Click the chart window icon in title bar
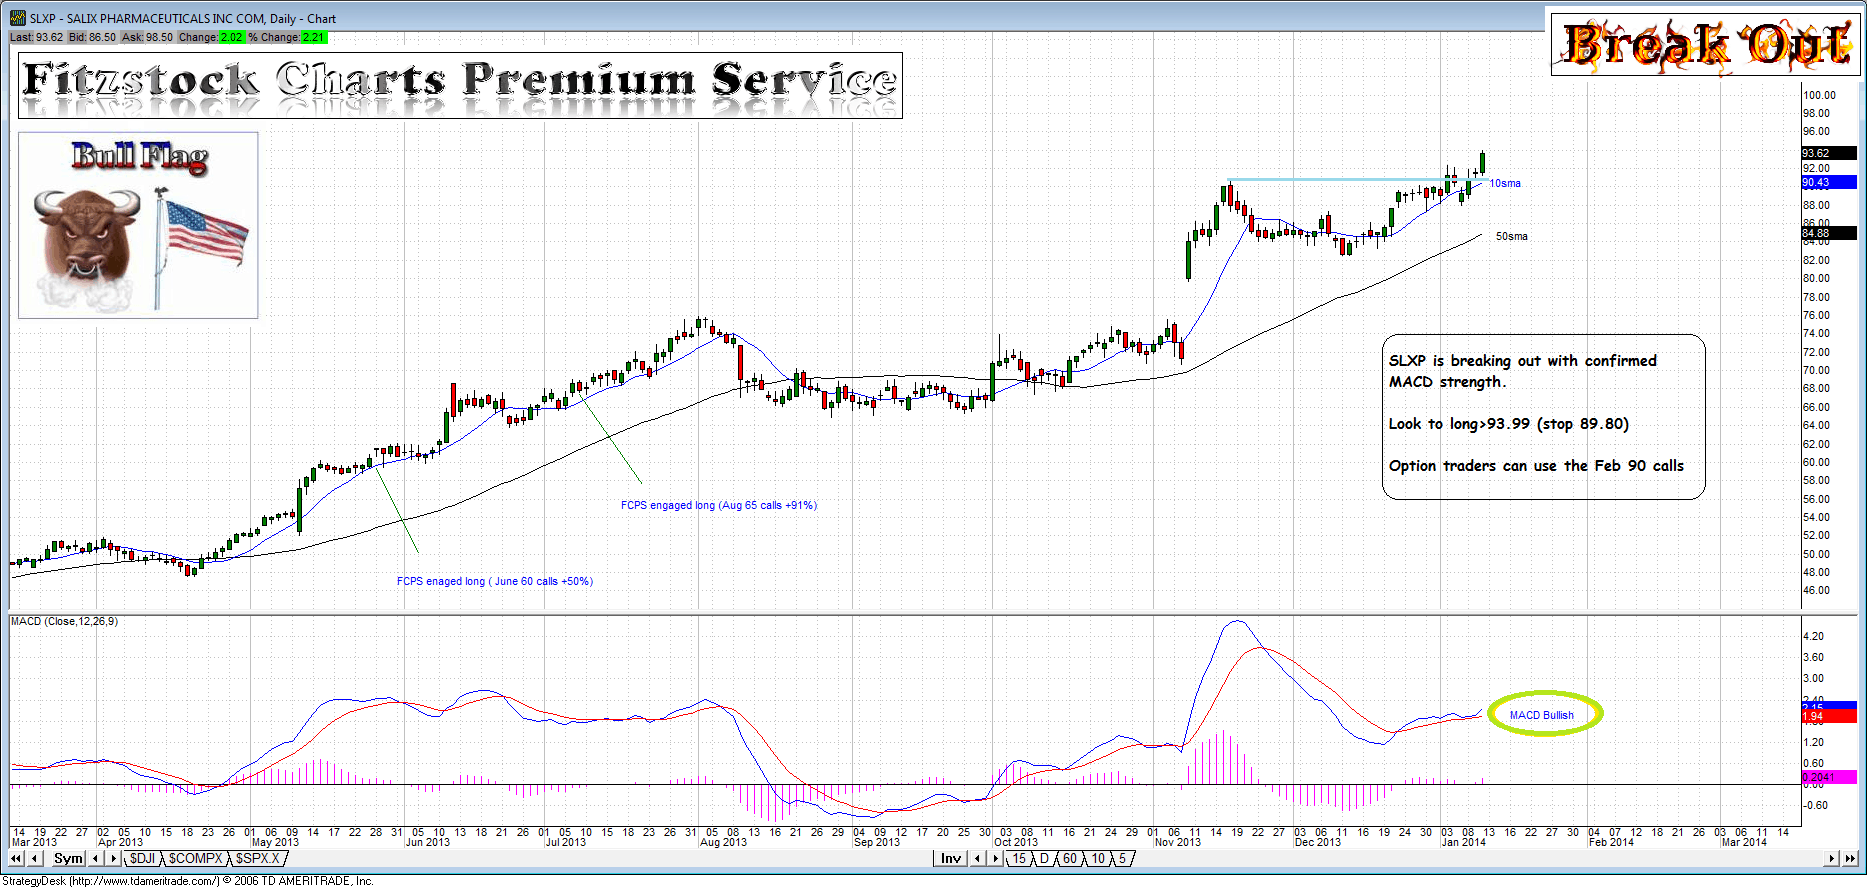The height and width of the screenshot is (887, 1867). pos(17,18)
